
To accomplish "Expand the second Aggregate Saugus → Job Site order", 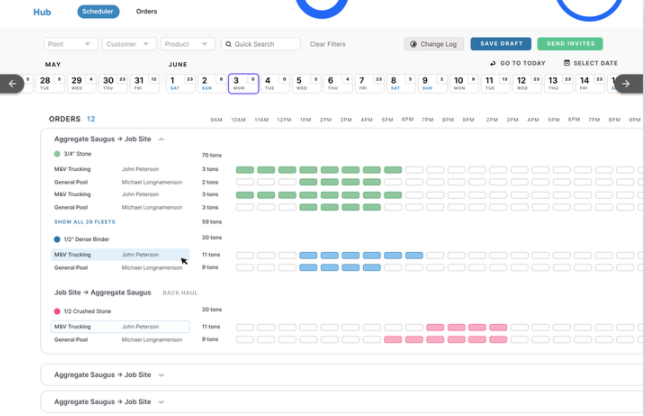I will pos(161,375).
